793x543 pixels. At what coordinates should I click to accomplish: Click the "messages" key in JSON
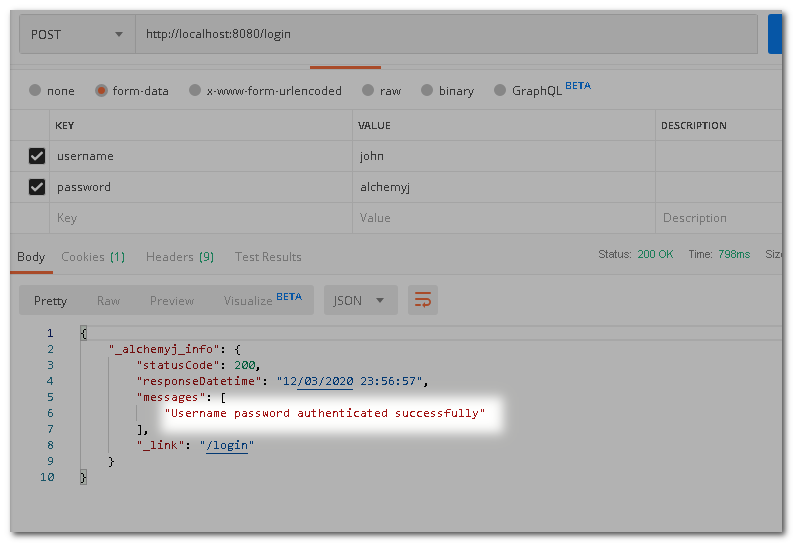(x=171, y=397)
